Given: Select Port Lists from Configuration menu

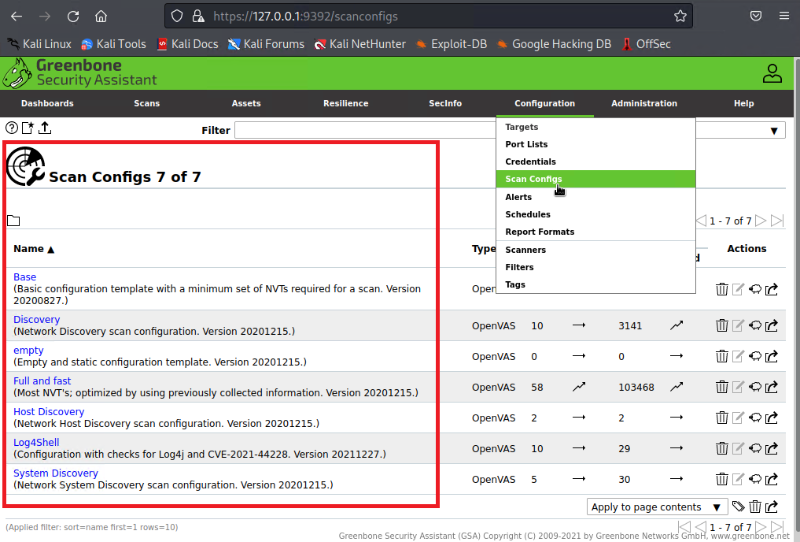Looking at the screenshot, I should point(526,144).
